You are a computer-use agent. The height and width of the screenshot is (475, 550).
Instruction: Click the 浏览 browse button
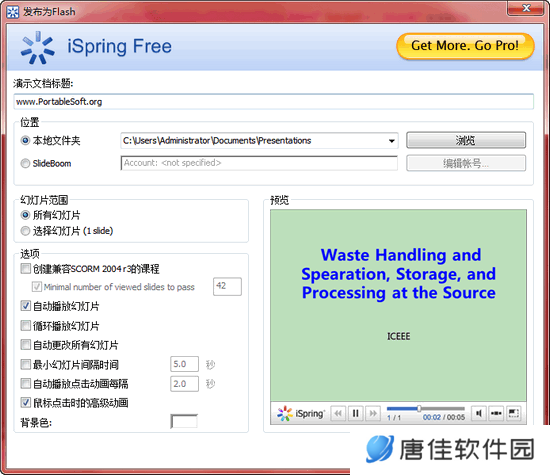click(x=466, y=140)
